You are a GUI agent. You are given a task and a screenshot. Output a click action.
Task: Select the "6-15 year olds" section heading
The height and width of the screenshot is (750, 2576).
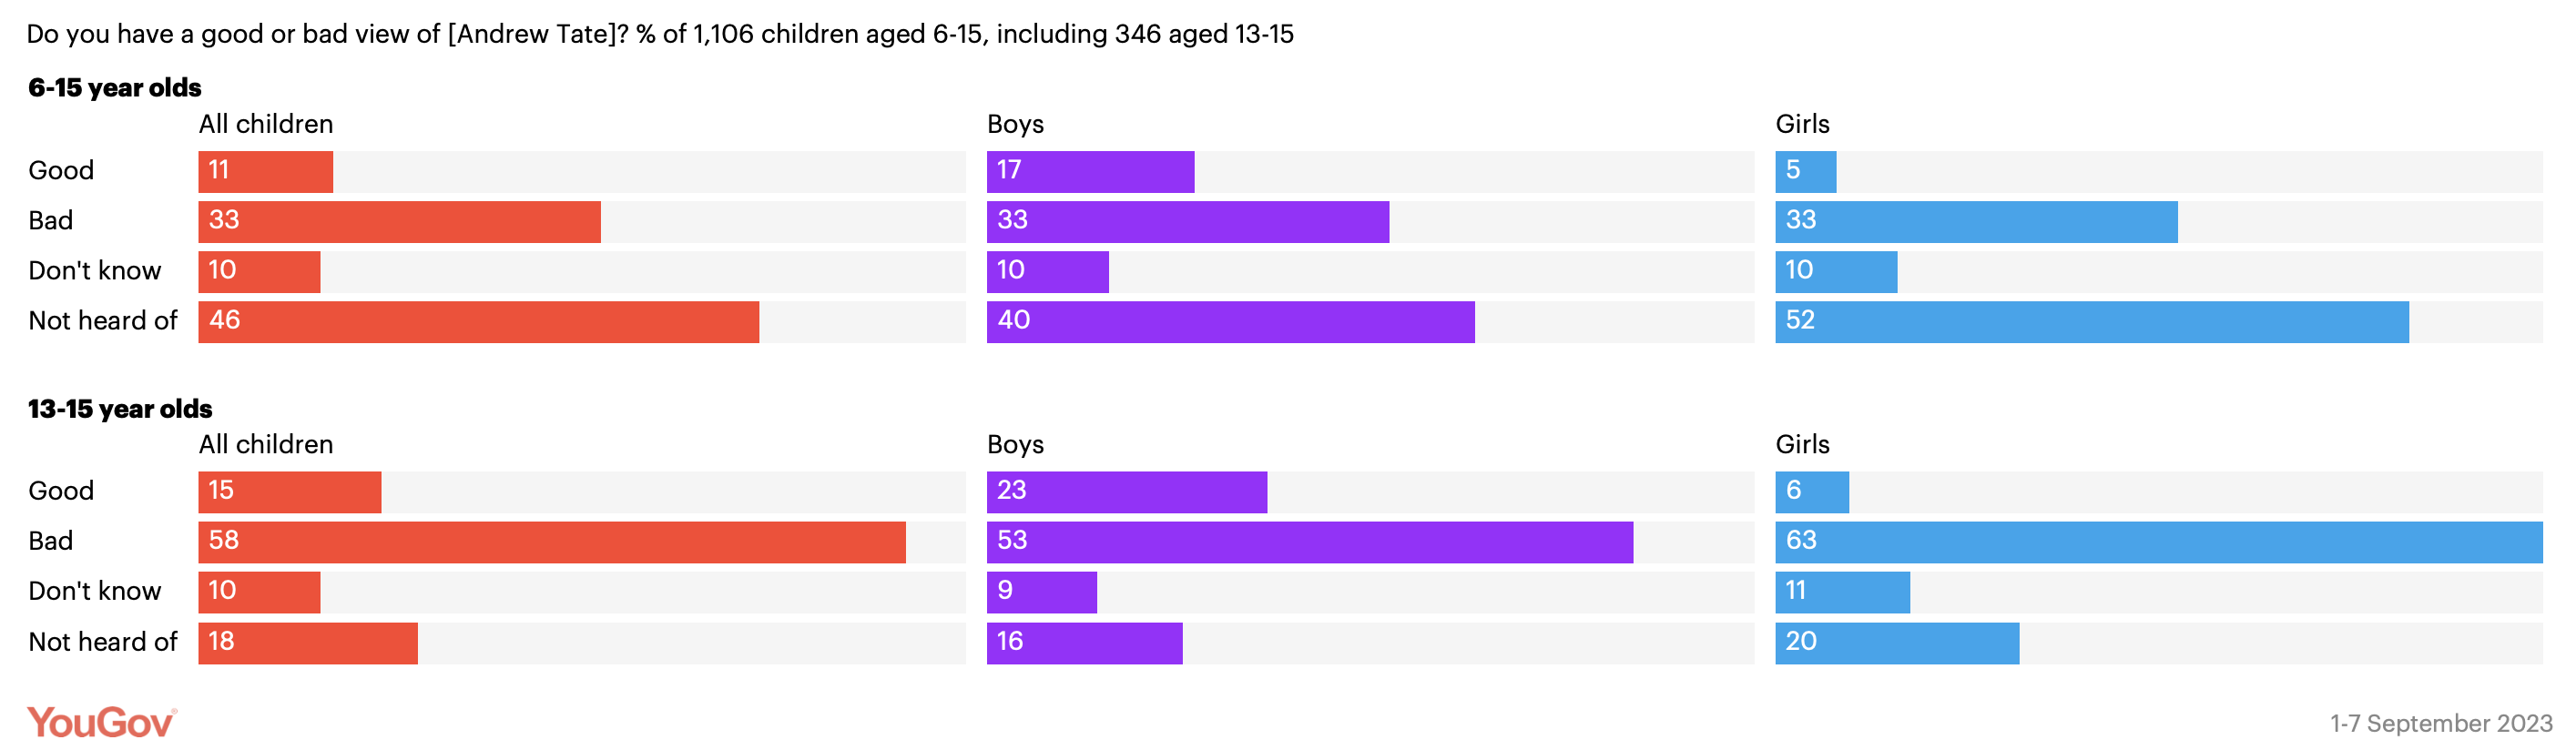[x=115, y=88]
